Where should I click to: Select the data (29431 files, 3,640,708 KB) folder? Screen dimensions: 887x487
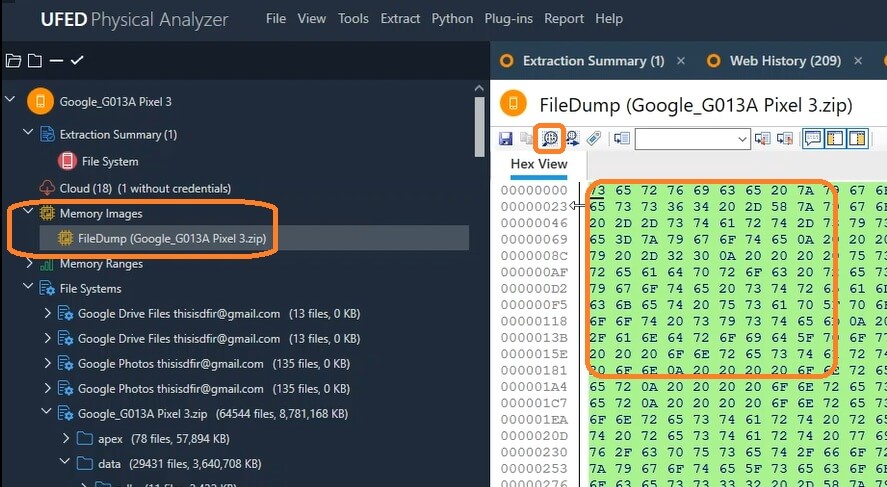[x=179, y=464]
